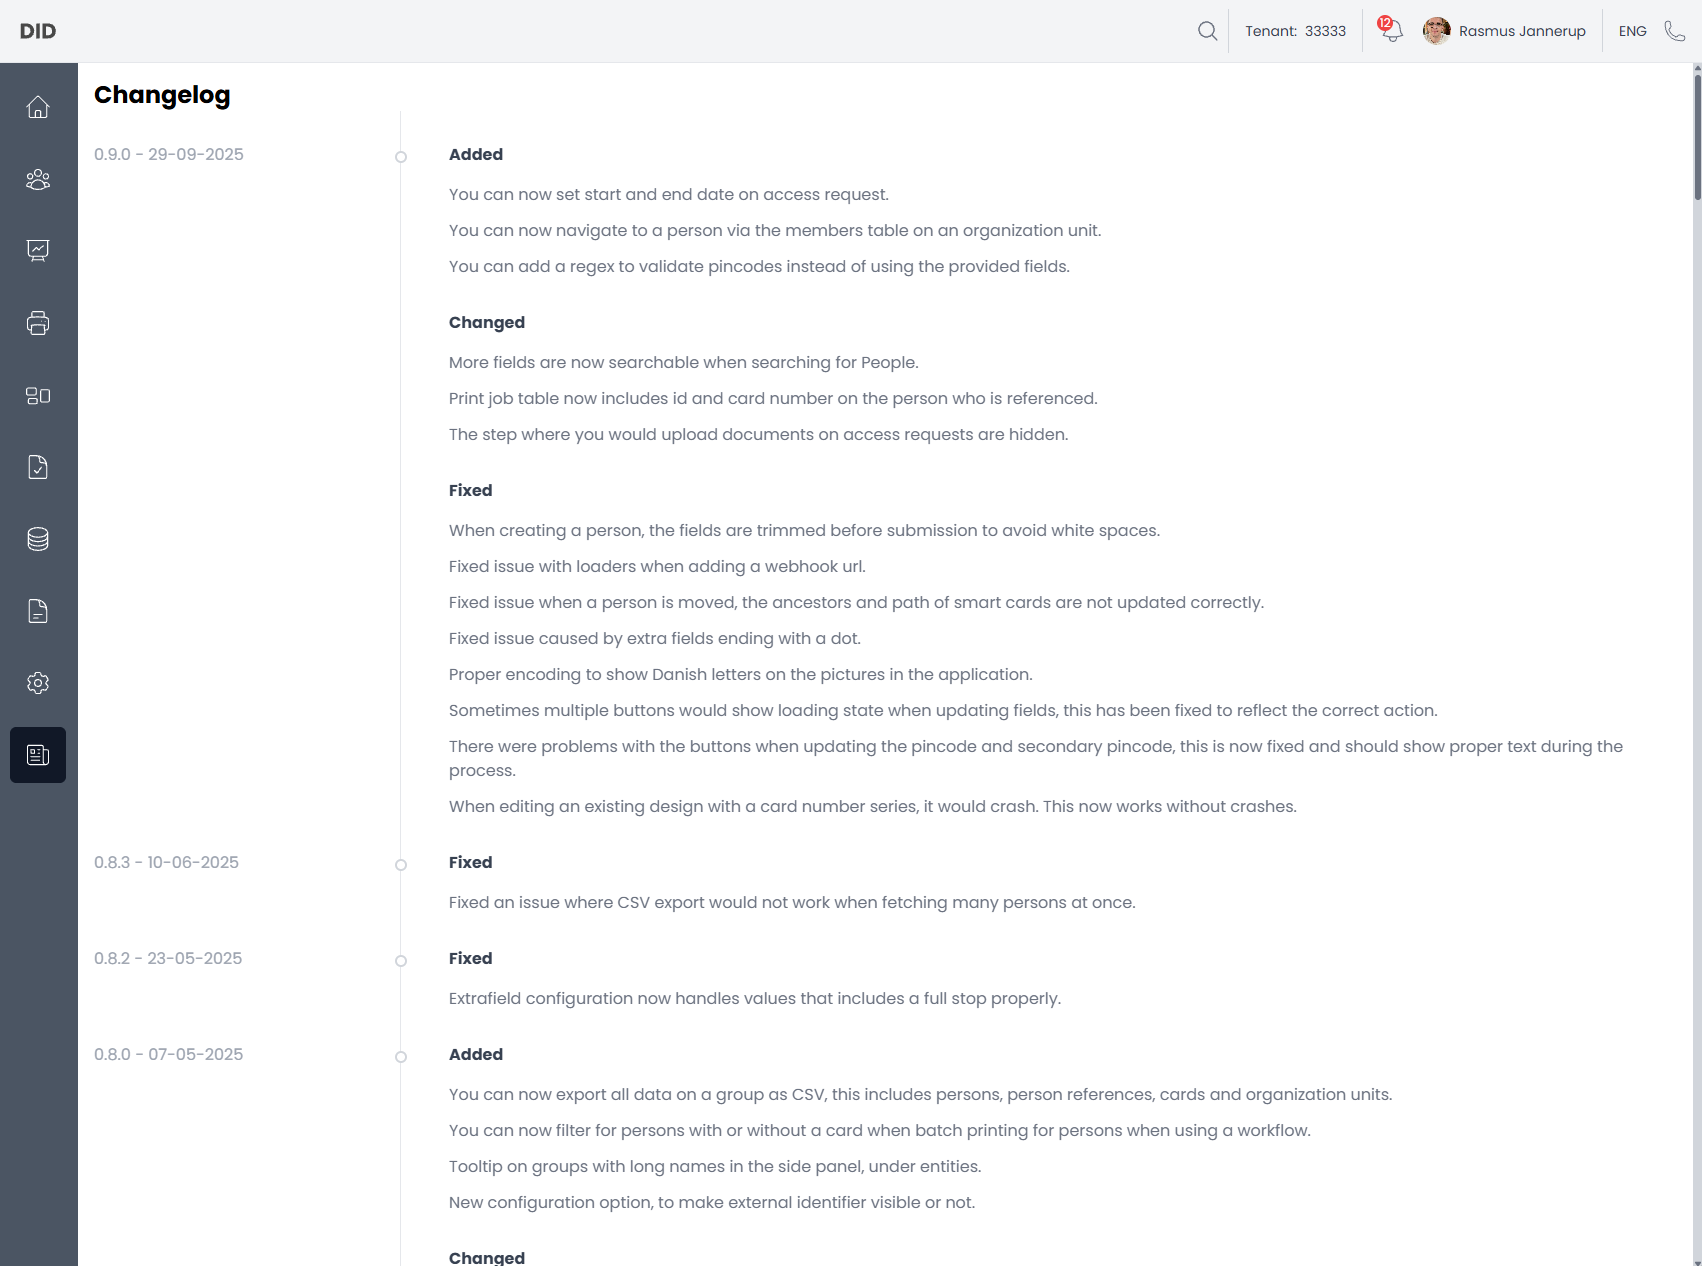Viewport: 1702px width, 1266px height.
Task: Select the document checkmark sidebar icon
Action: [x=38, y=467]
